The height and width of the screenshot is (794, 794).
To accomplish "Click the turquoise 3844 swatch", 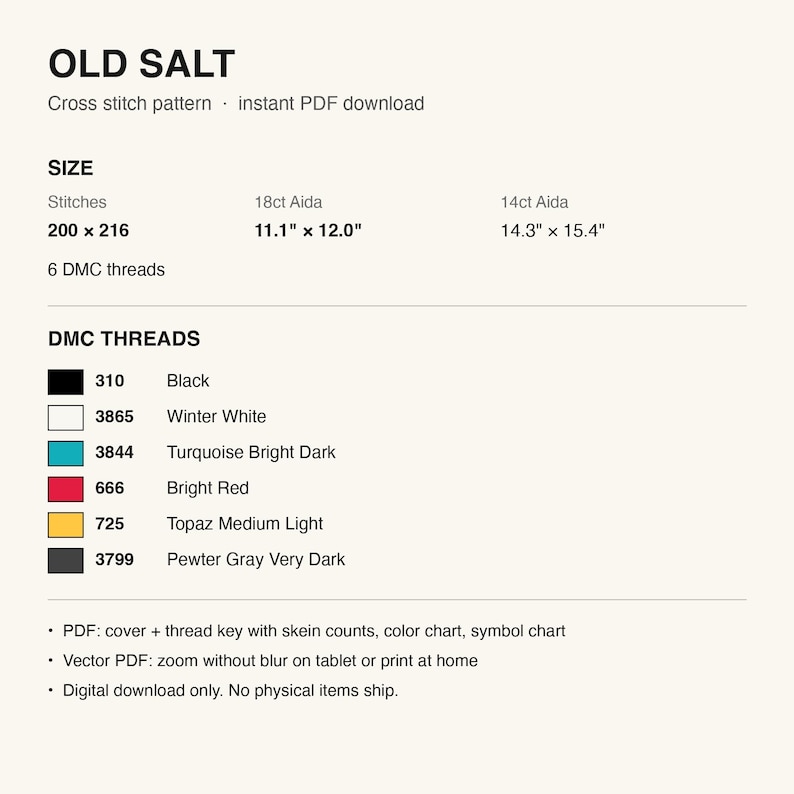I will pyautogui.click(x=66, y=453).
